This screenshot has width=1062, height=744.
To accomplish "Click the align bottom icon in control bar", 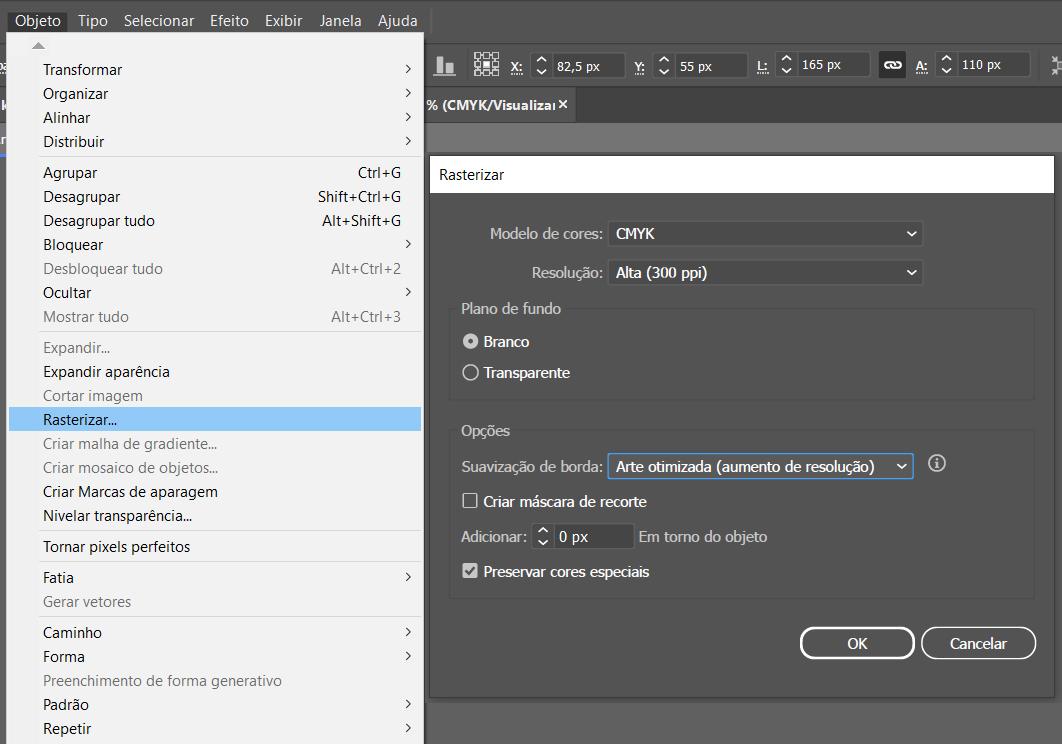I will (x=445, y=66).
